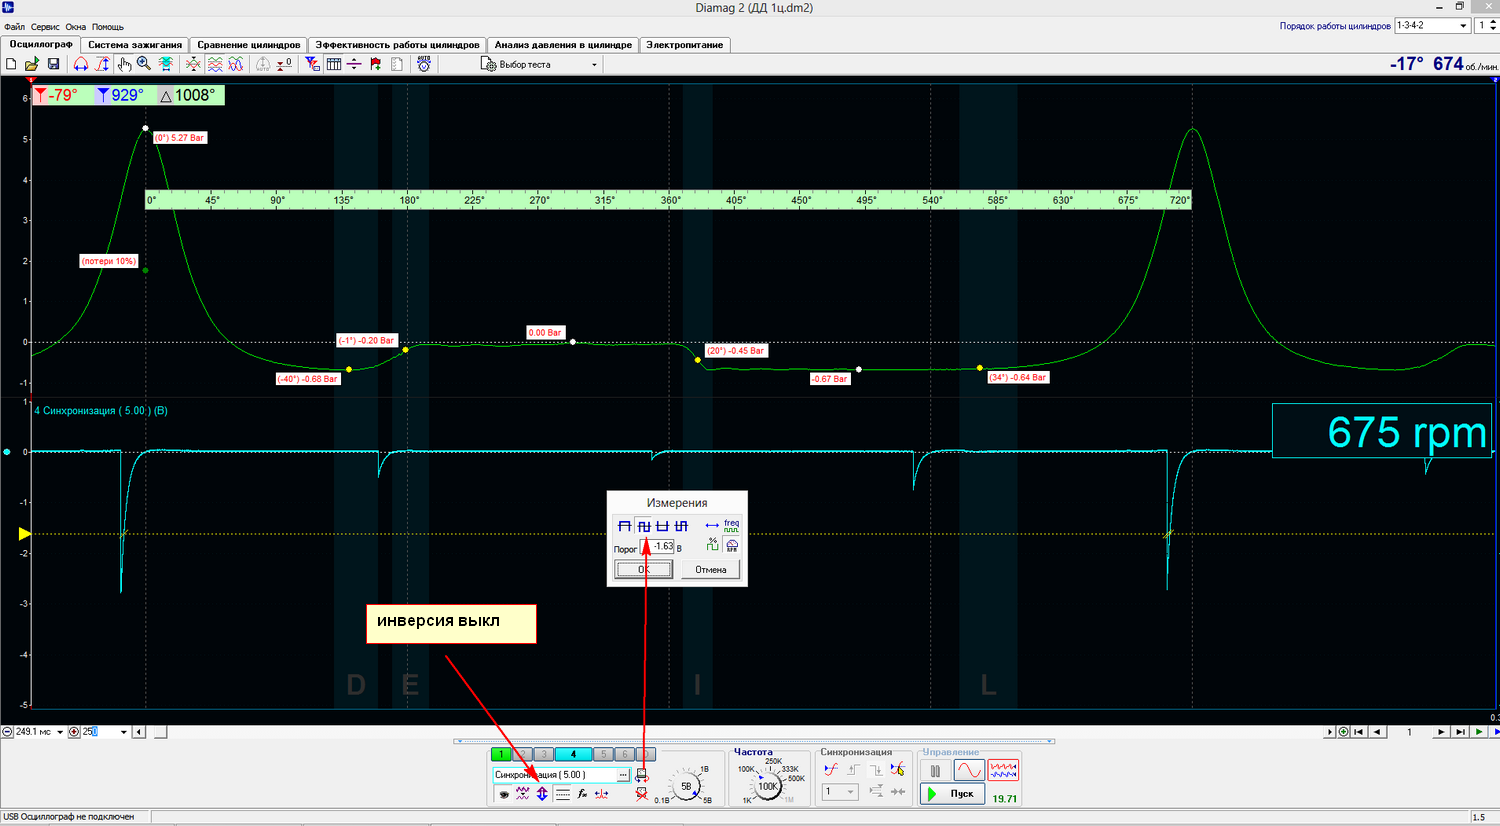This screenshot has height=826, width=1500.
Task: Select positive pulse measurement mode icon
Action: (x=624, y=526)
